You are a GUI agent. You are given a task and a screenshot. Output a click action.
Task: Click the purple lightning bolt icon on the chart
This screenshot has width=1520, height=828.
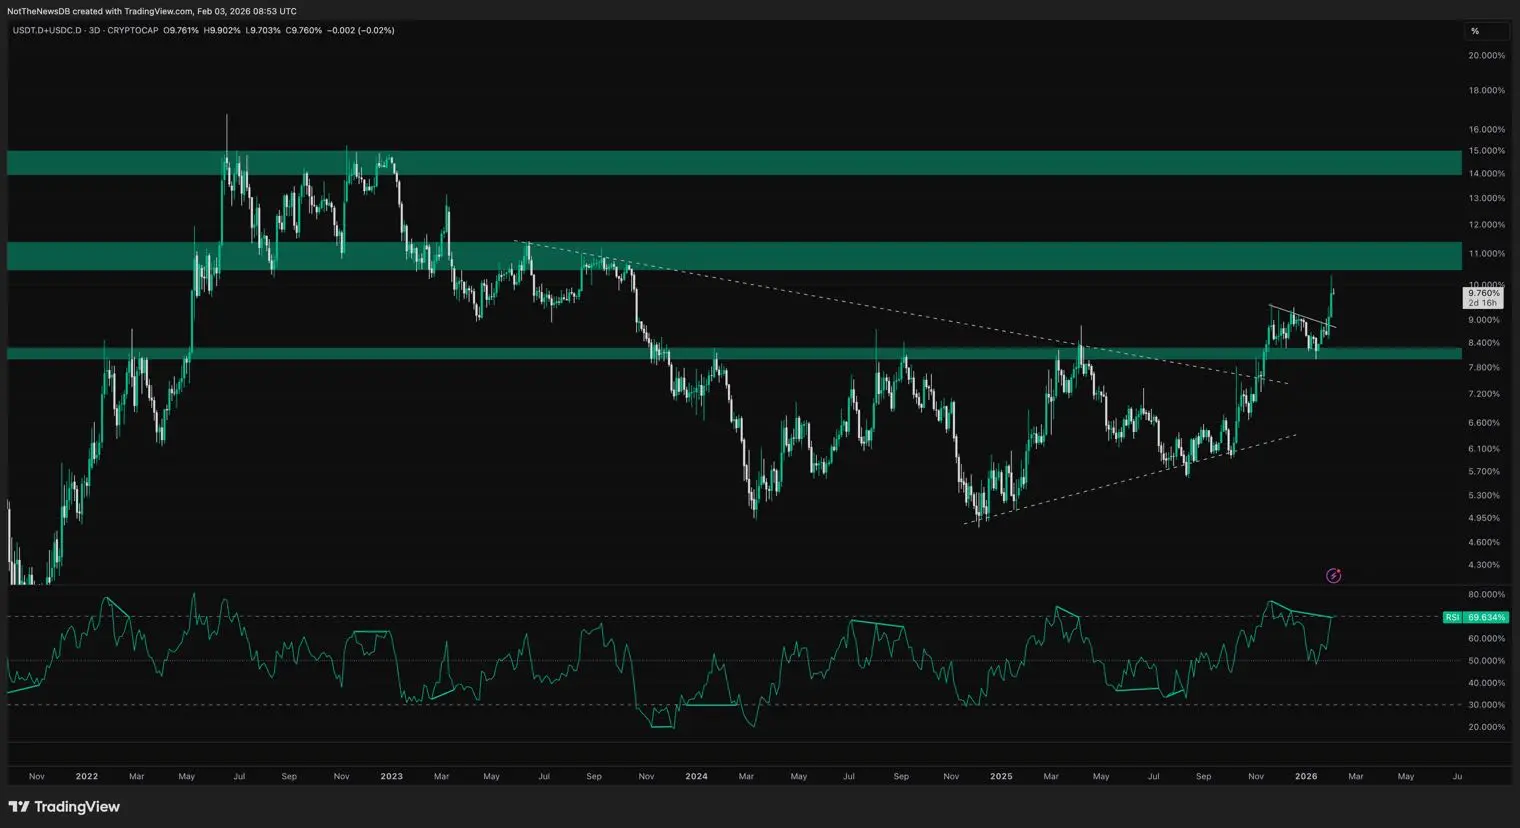click(1333, 575)
